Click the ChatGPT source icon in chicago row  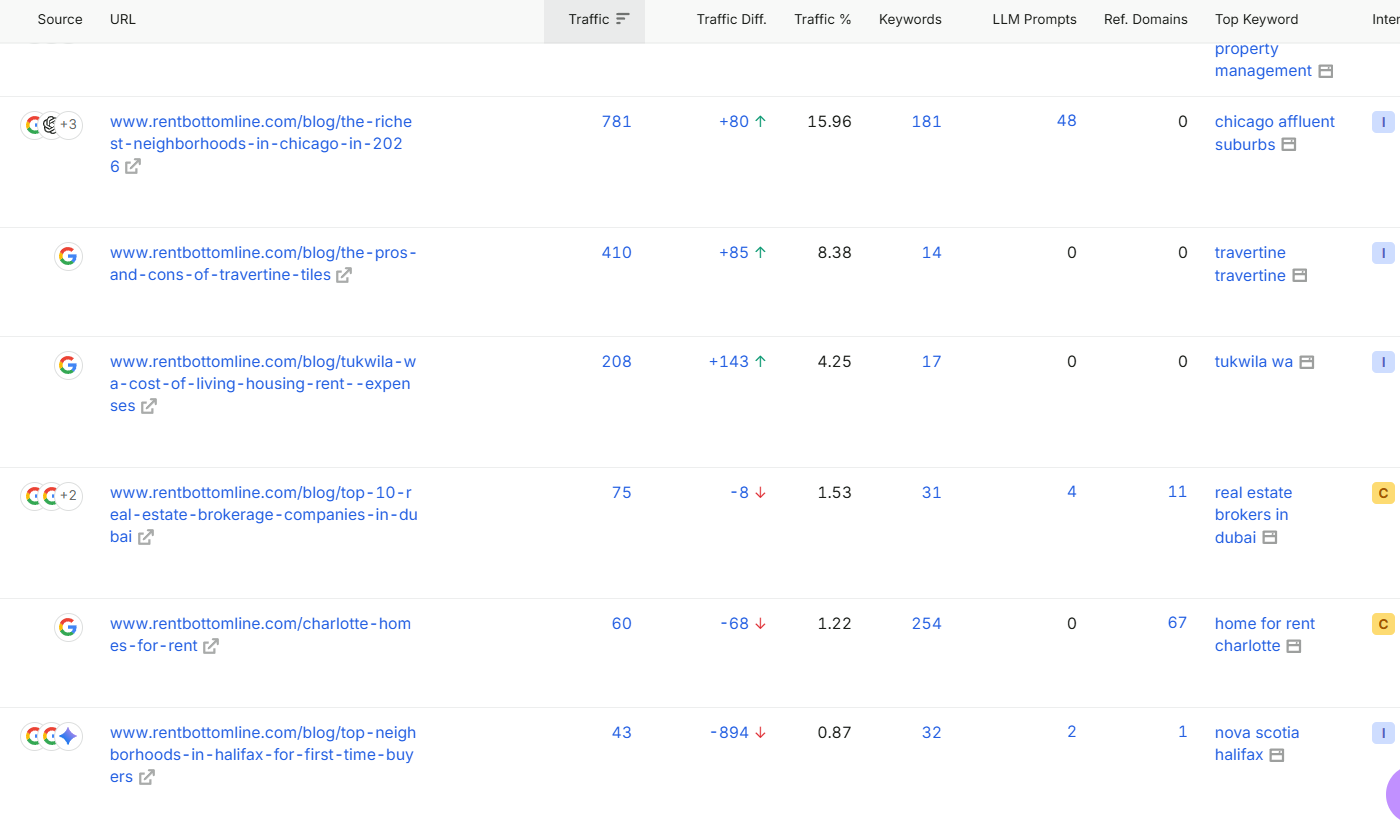pos(50,125)
